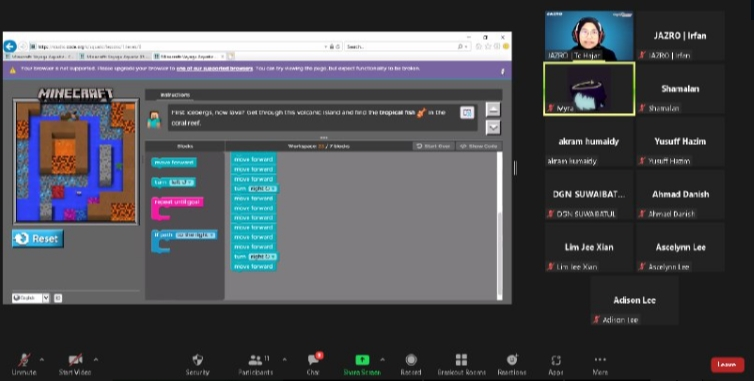Select Ascelynn Lee participant tile
This screenshot has width=754, height=381.
click(x=680, y=248)
